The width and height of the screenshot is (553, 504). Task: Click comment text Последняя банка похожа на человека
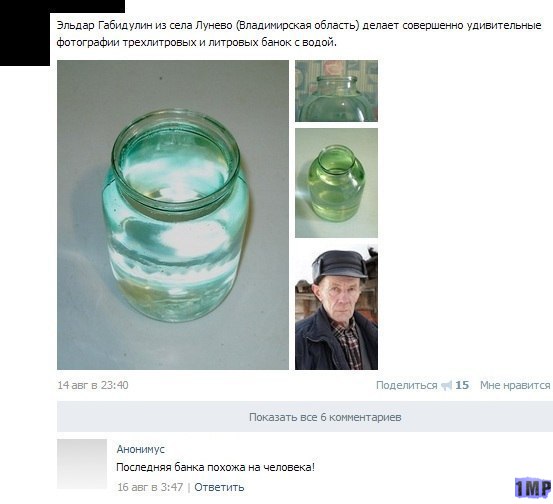(x=215, y=468)
